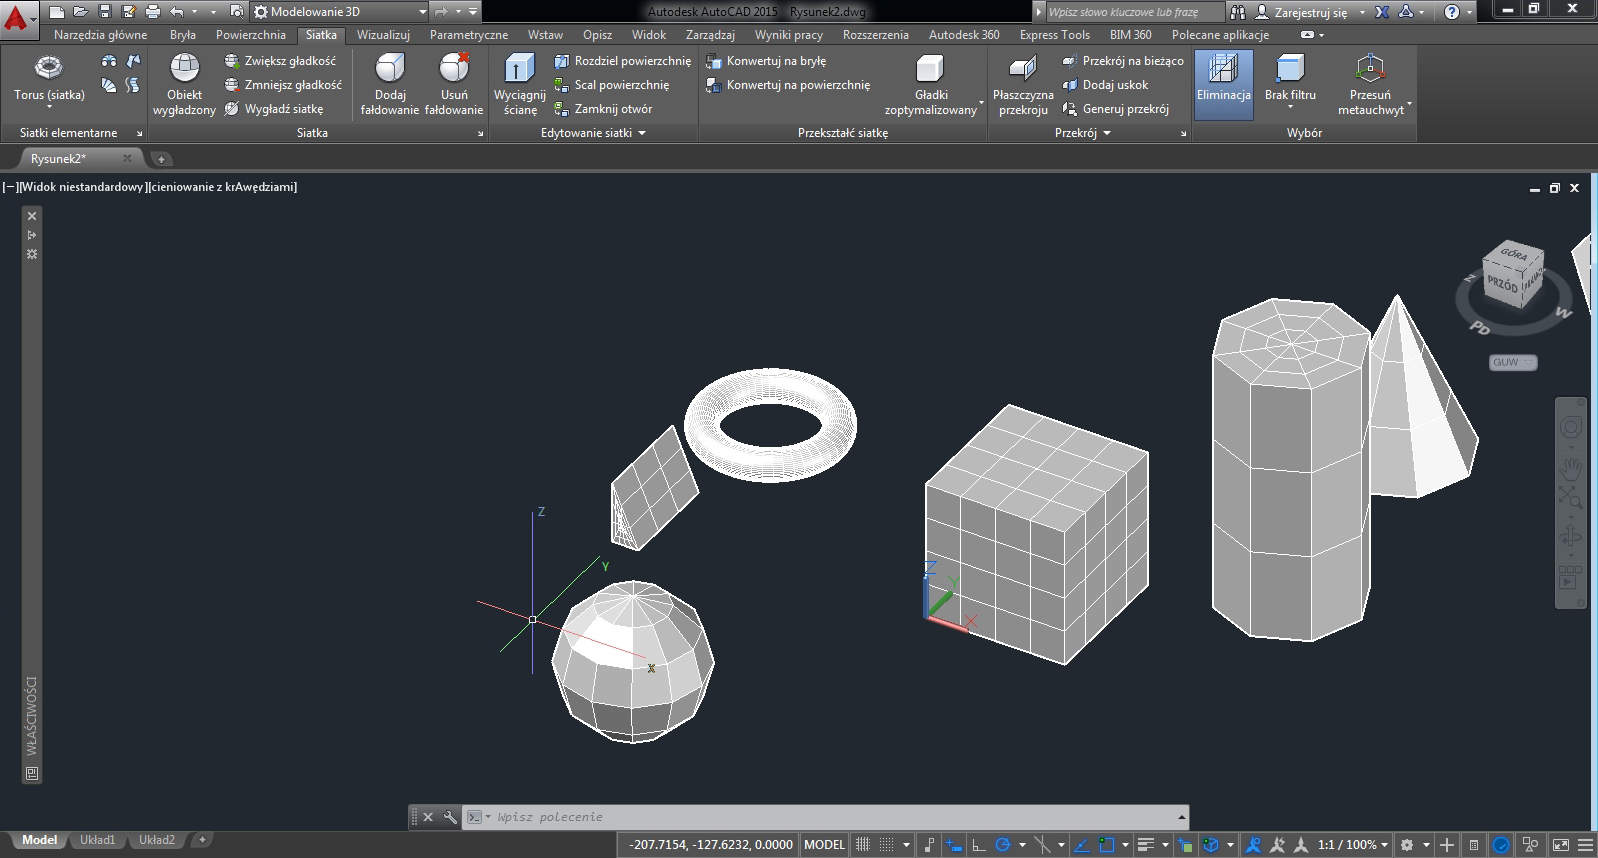
Task: Activate Płaszczyzna przekroju tool
Action: 1022,70
